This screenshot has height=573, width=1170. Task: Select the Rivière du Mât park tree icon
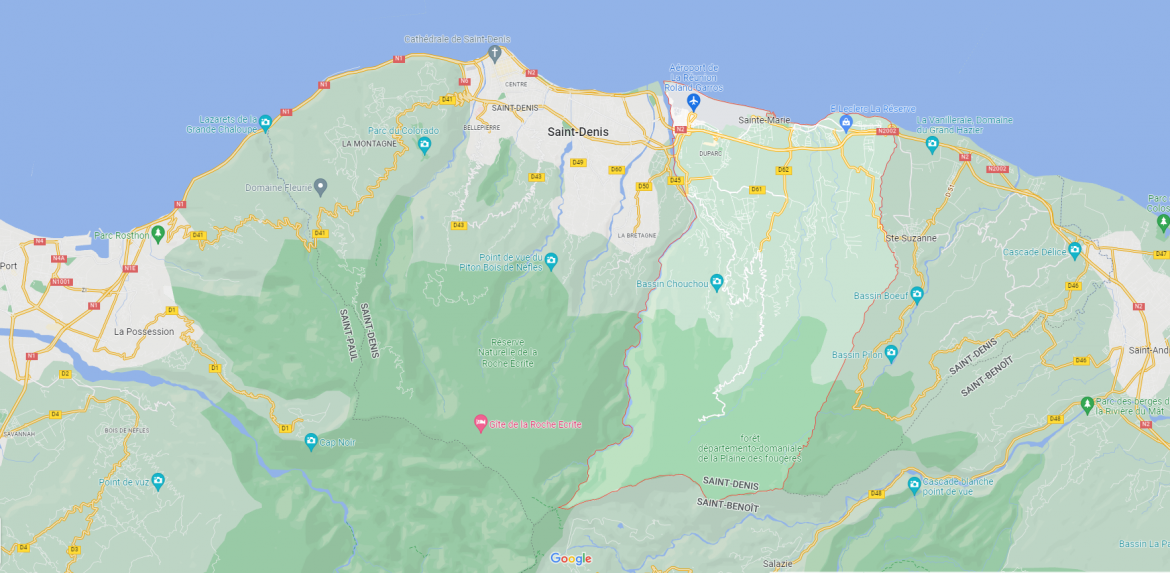(1087, 405)
